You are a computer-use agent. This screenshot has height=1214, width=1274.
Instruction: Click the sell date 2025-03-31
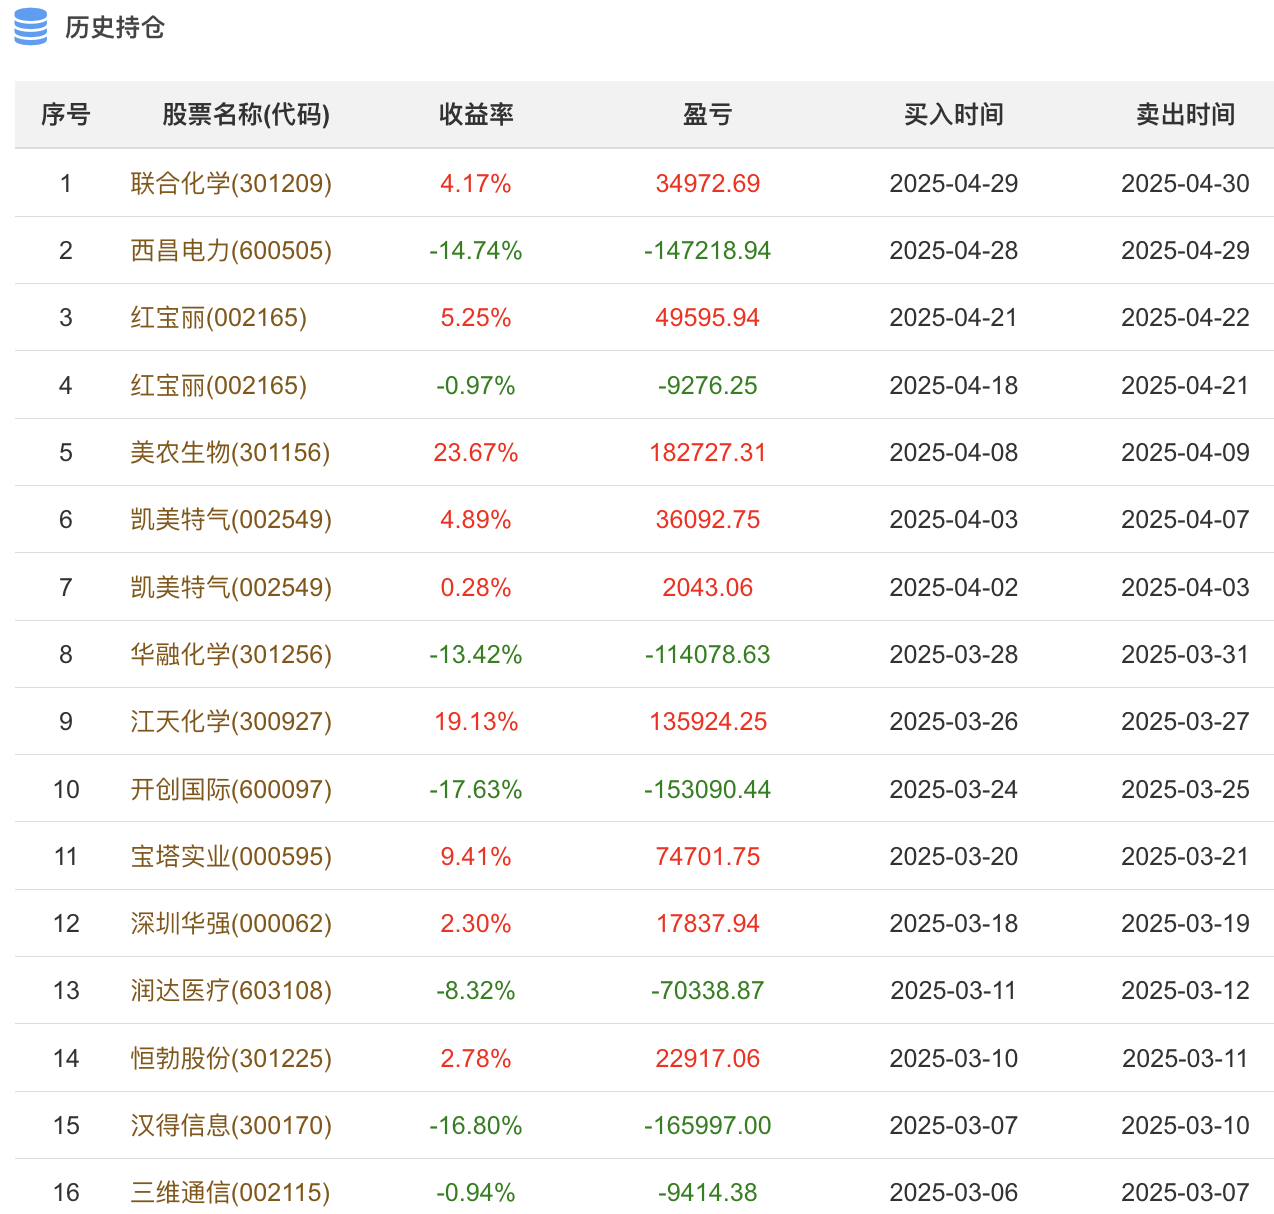pyautogui.click(x=1186, y=655)
